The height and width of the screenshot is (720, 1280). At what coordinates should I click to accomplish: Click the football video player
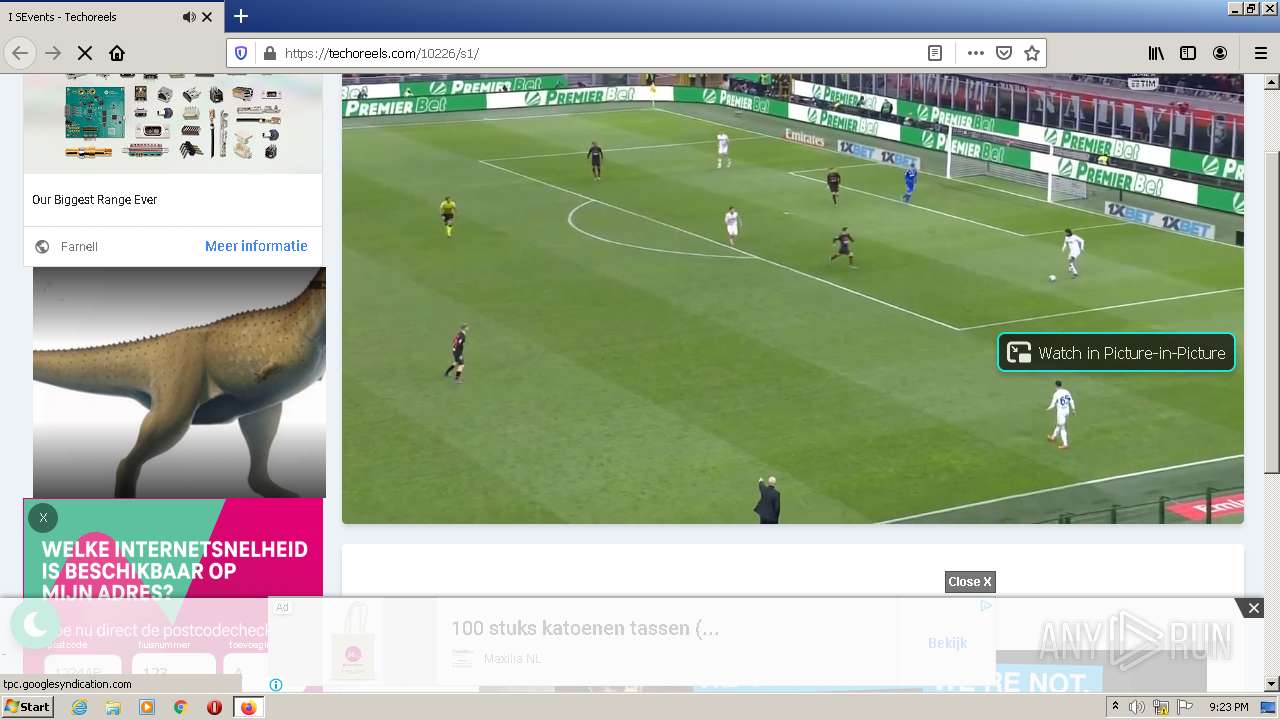[793, 298]
